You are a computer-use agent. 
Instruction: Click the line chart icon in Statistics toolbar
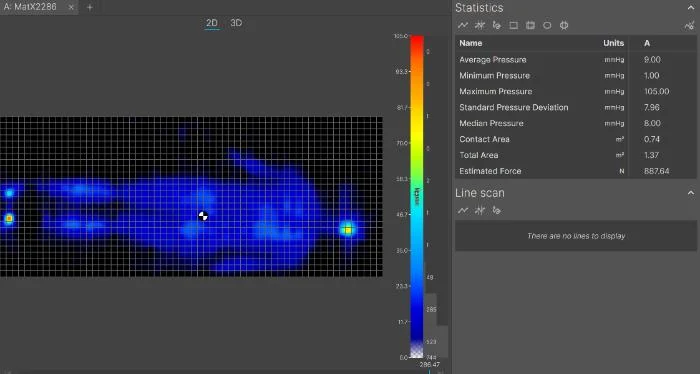(x=463, y=25)
